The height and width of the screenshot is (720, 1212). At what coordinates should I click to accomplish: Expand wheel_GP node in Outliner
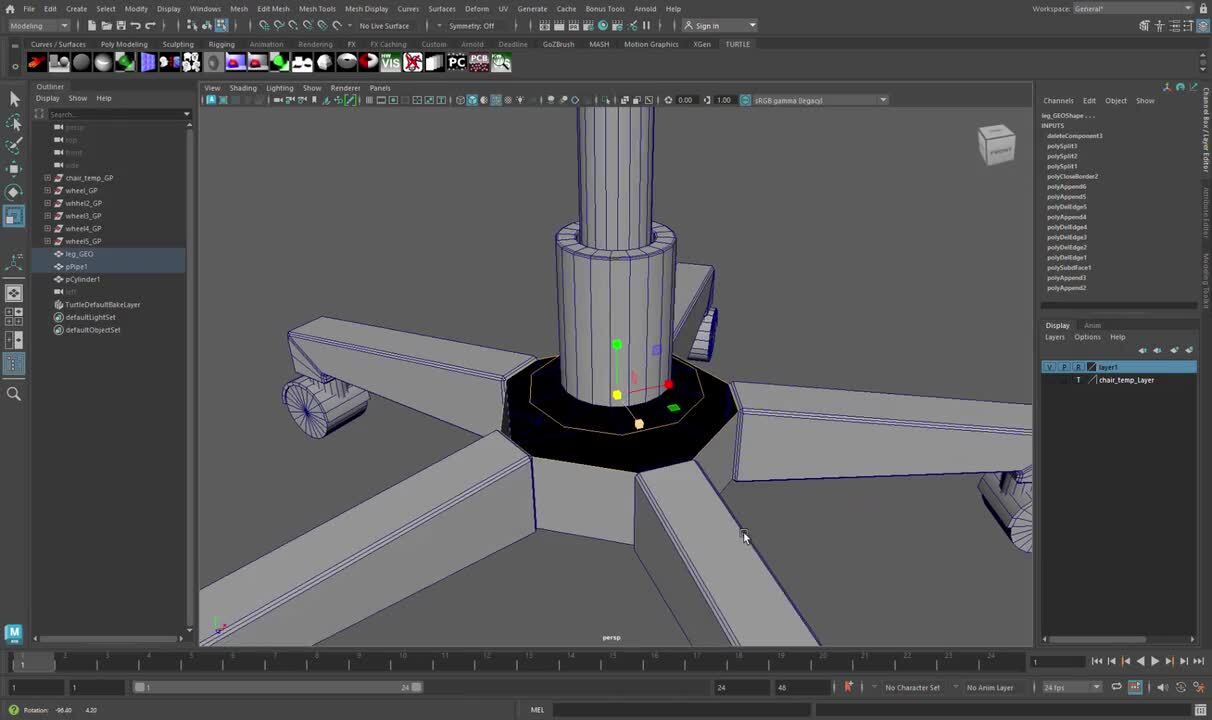click(x=47, y=190)
